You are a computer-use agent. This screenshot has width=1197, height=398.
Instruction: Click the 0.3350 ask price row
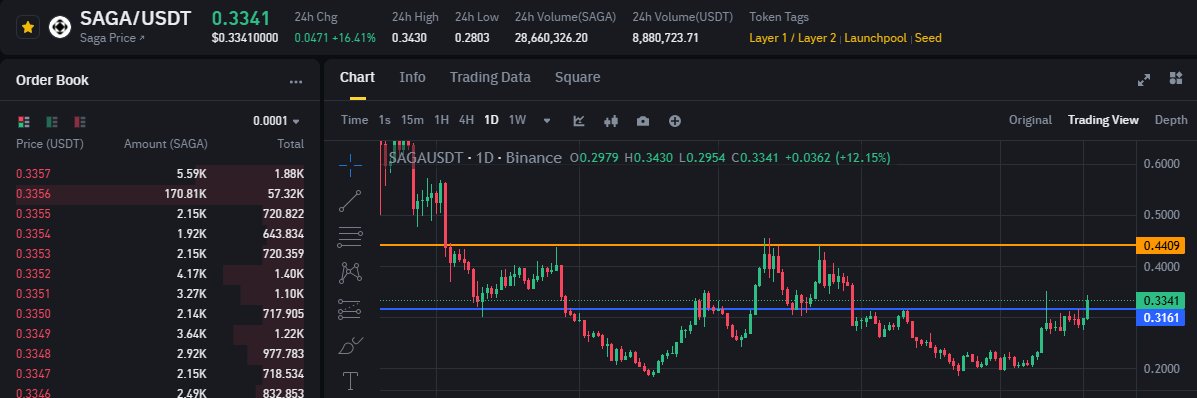pyautogui.click(x=160, y=314)
